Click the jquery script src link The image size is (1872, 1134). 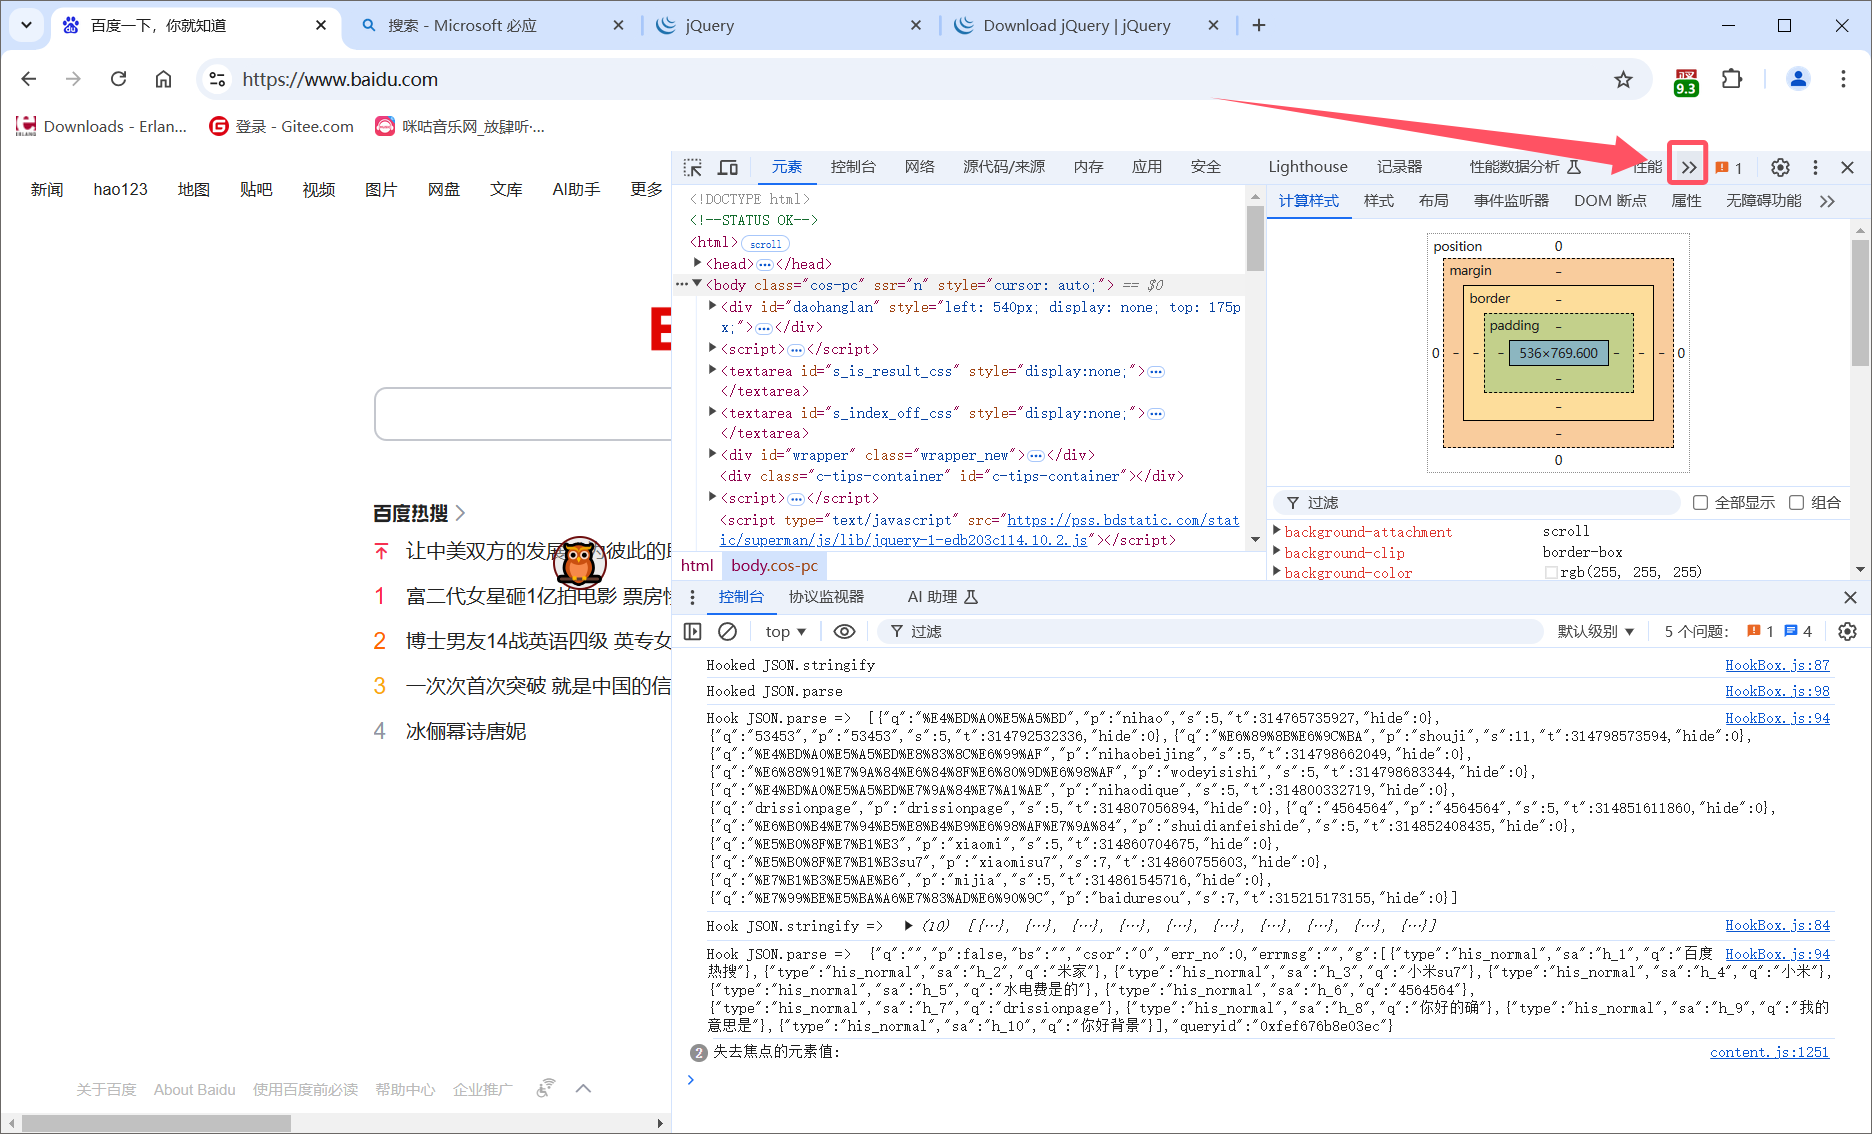click(980, 530)
